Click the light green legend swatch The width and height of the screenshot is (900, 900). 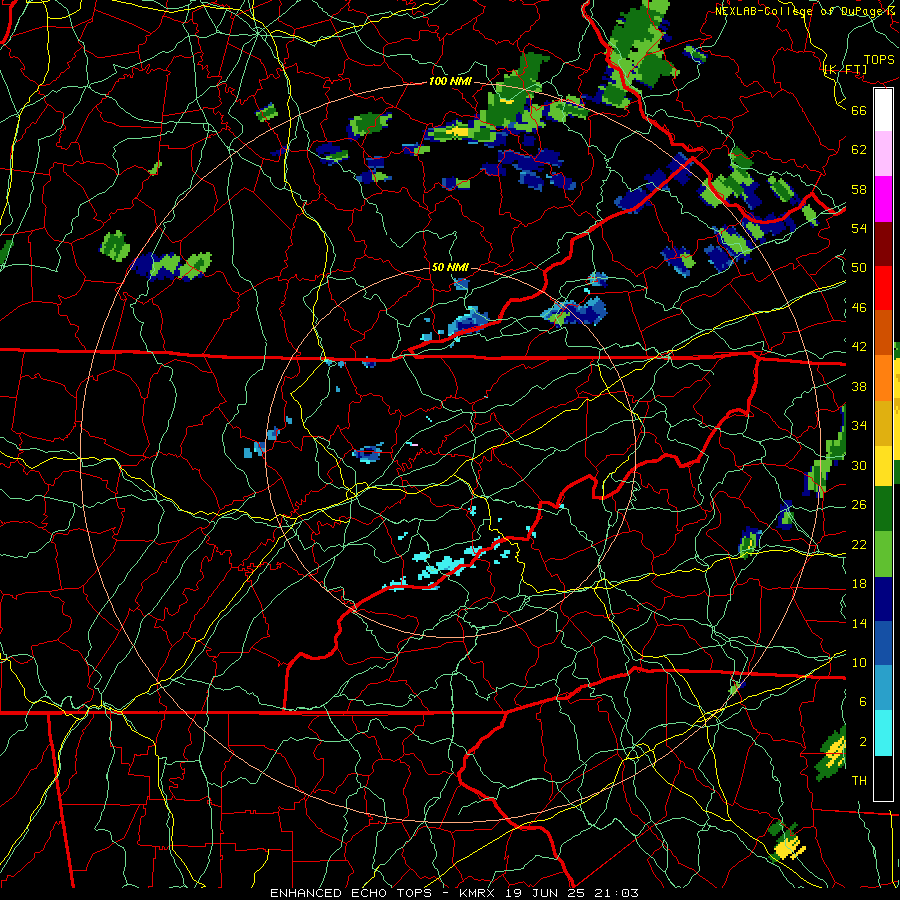(x=883, y=554)
